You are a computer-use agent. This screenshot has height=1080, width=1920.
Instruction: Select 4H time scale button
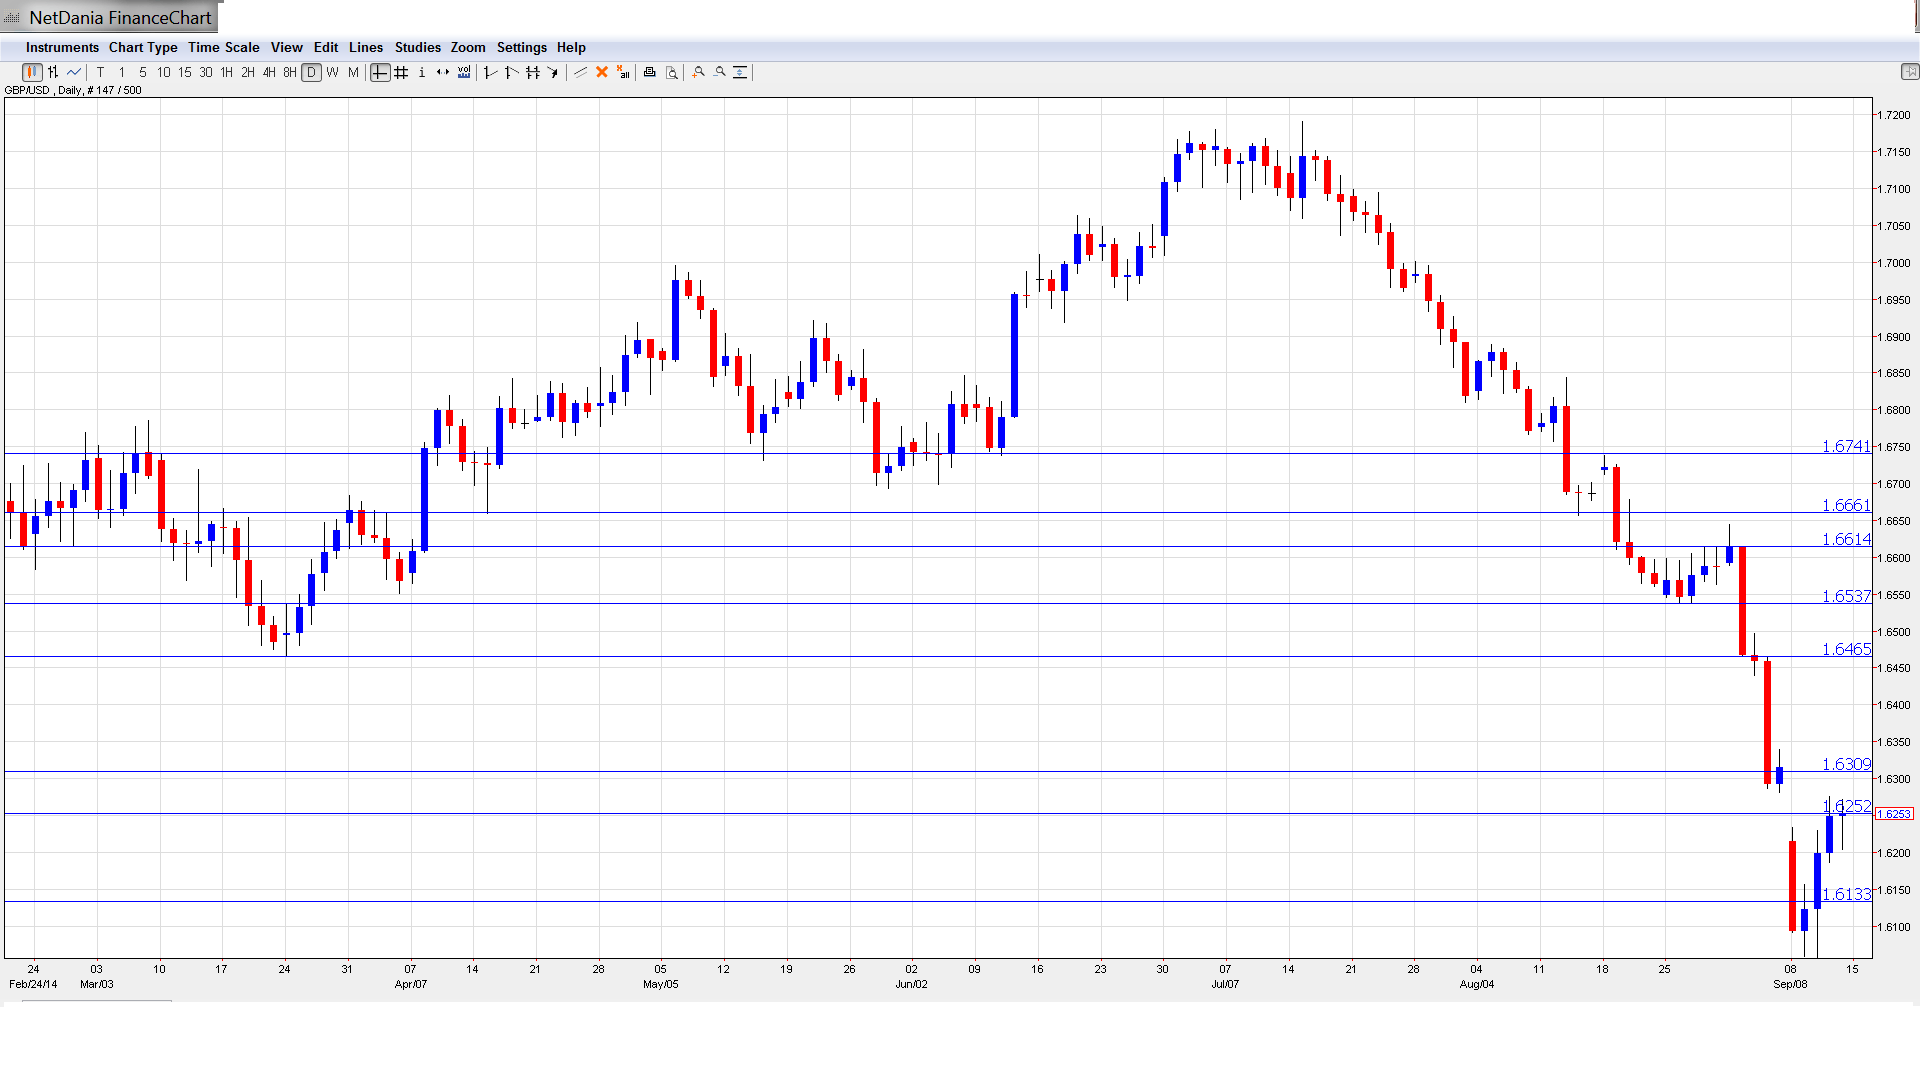point(269,72)
